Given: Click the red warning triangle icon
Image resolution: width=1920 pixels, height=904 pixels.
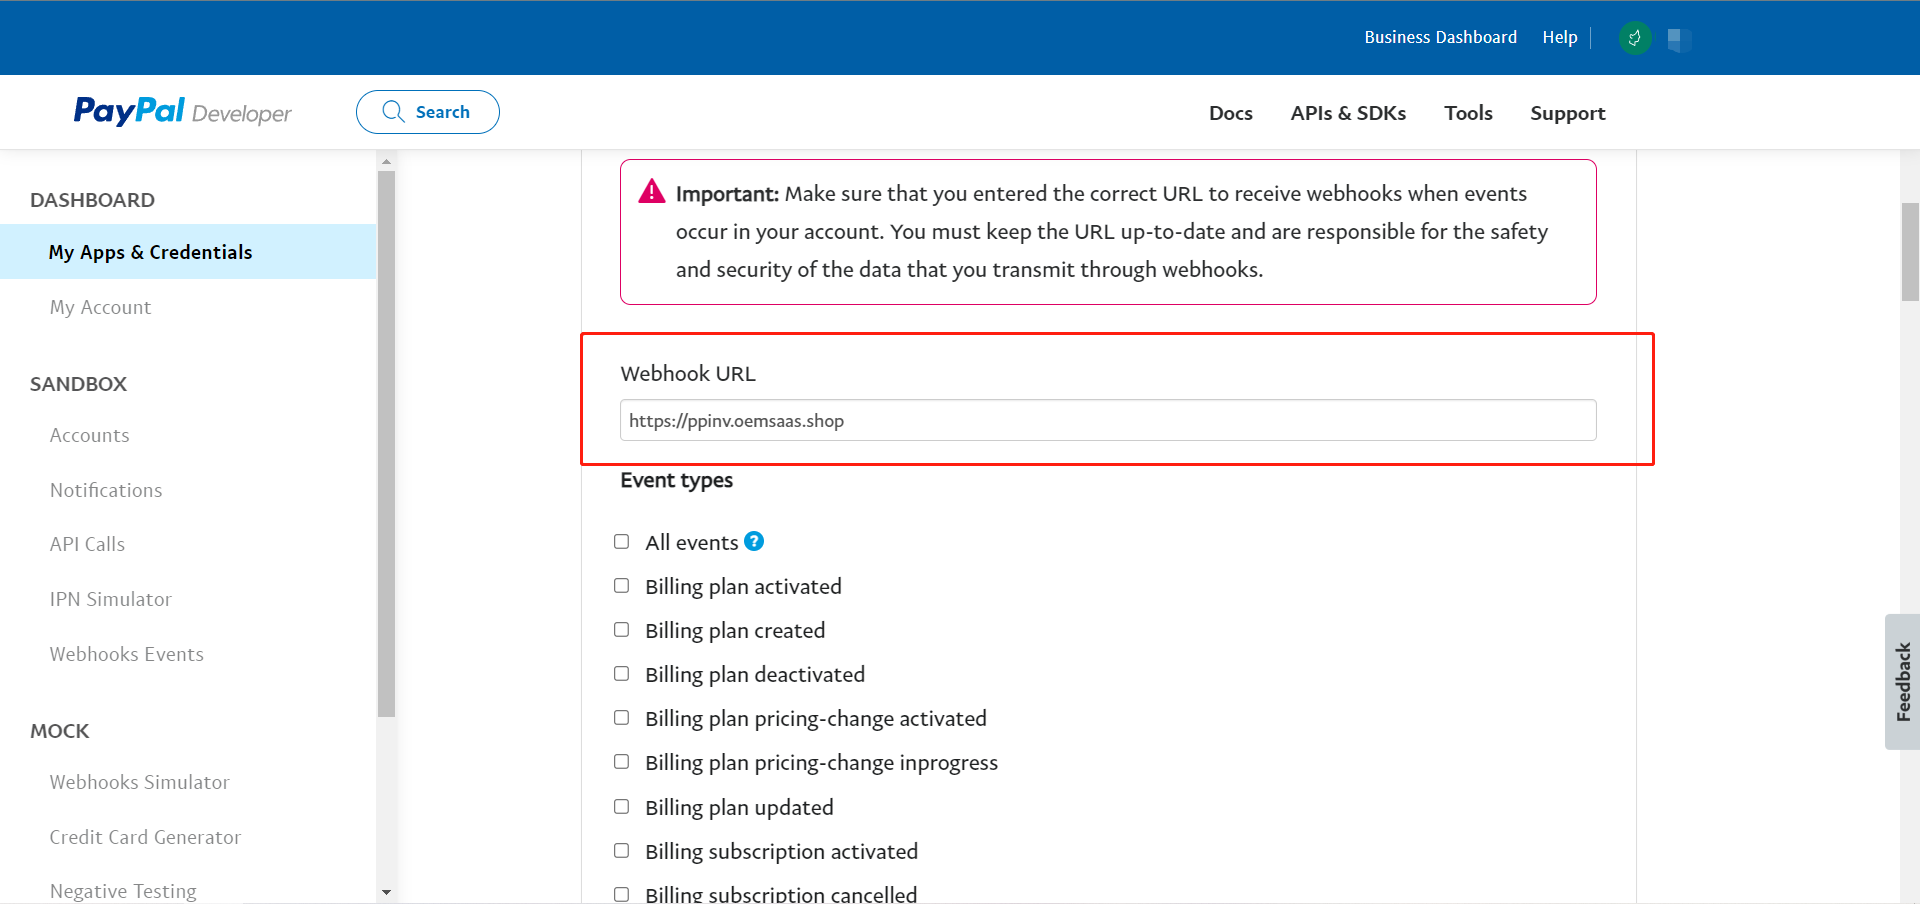Looking at the screenshot, I should coord(652,191).
